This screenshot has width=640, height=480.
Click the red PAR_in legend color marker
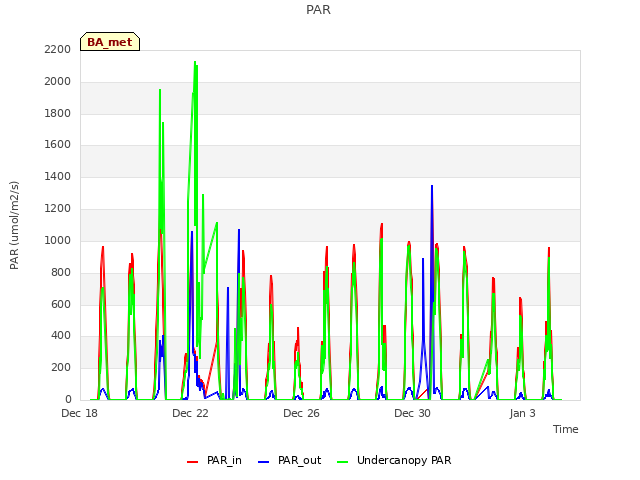point(192,462)
